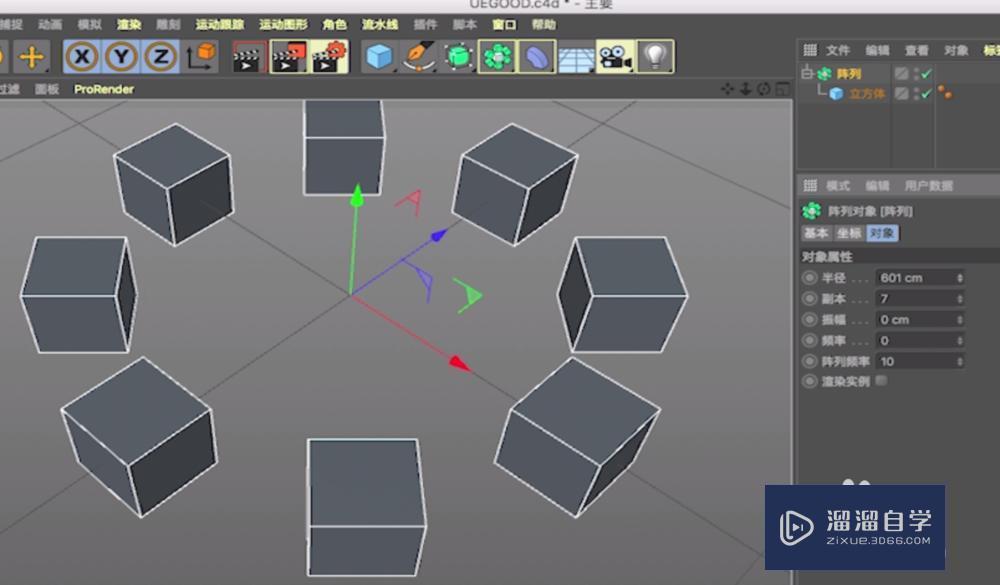
Task: Toggle the 立方体 green enable checkmark
Action: pyautogui.click(x=927, y=94)
